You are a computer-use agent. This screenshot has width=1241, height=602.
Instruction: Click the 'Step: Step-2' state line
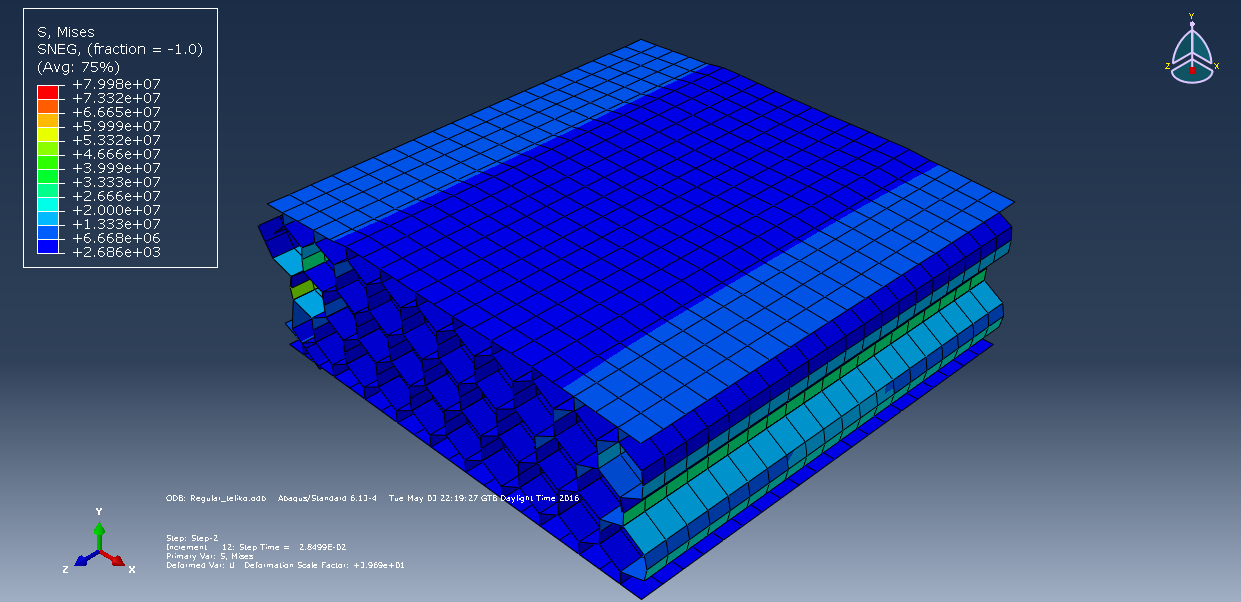tap(191, 538)
